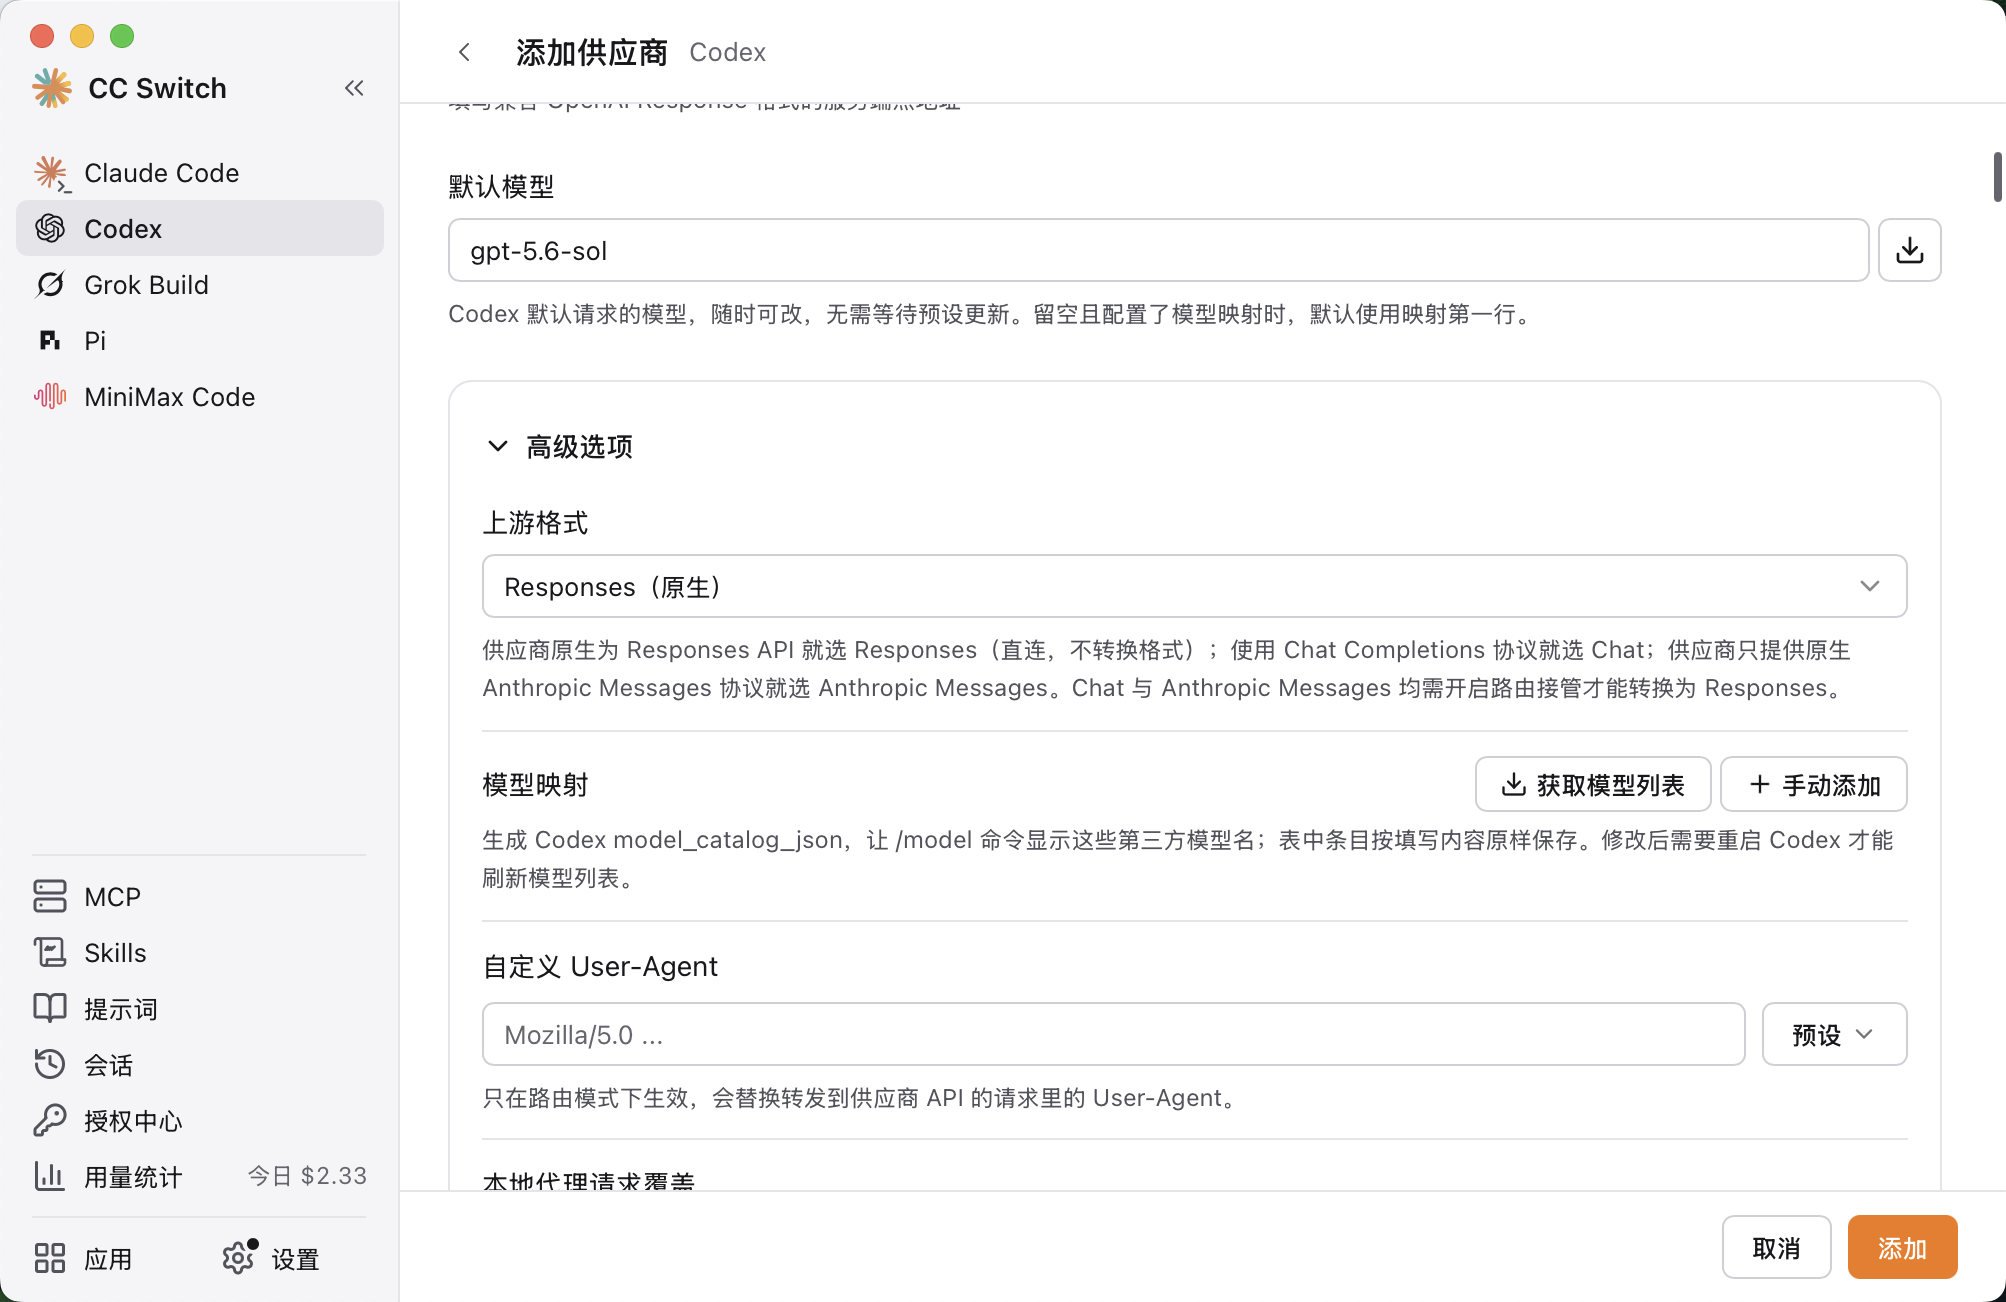2006x1302 pixels.
Task: Click the 应用 grid icon
Action: pyautogui.click(x=50, y=1259)
